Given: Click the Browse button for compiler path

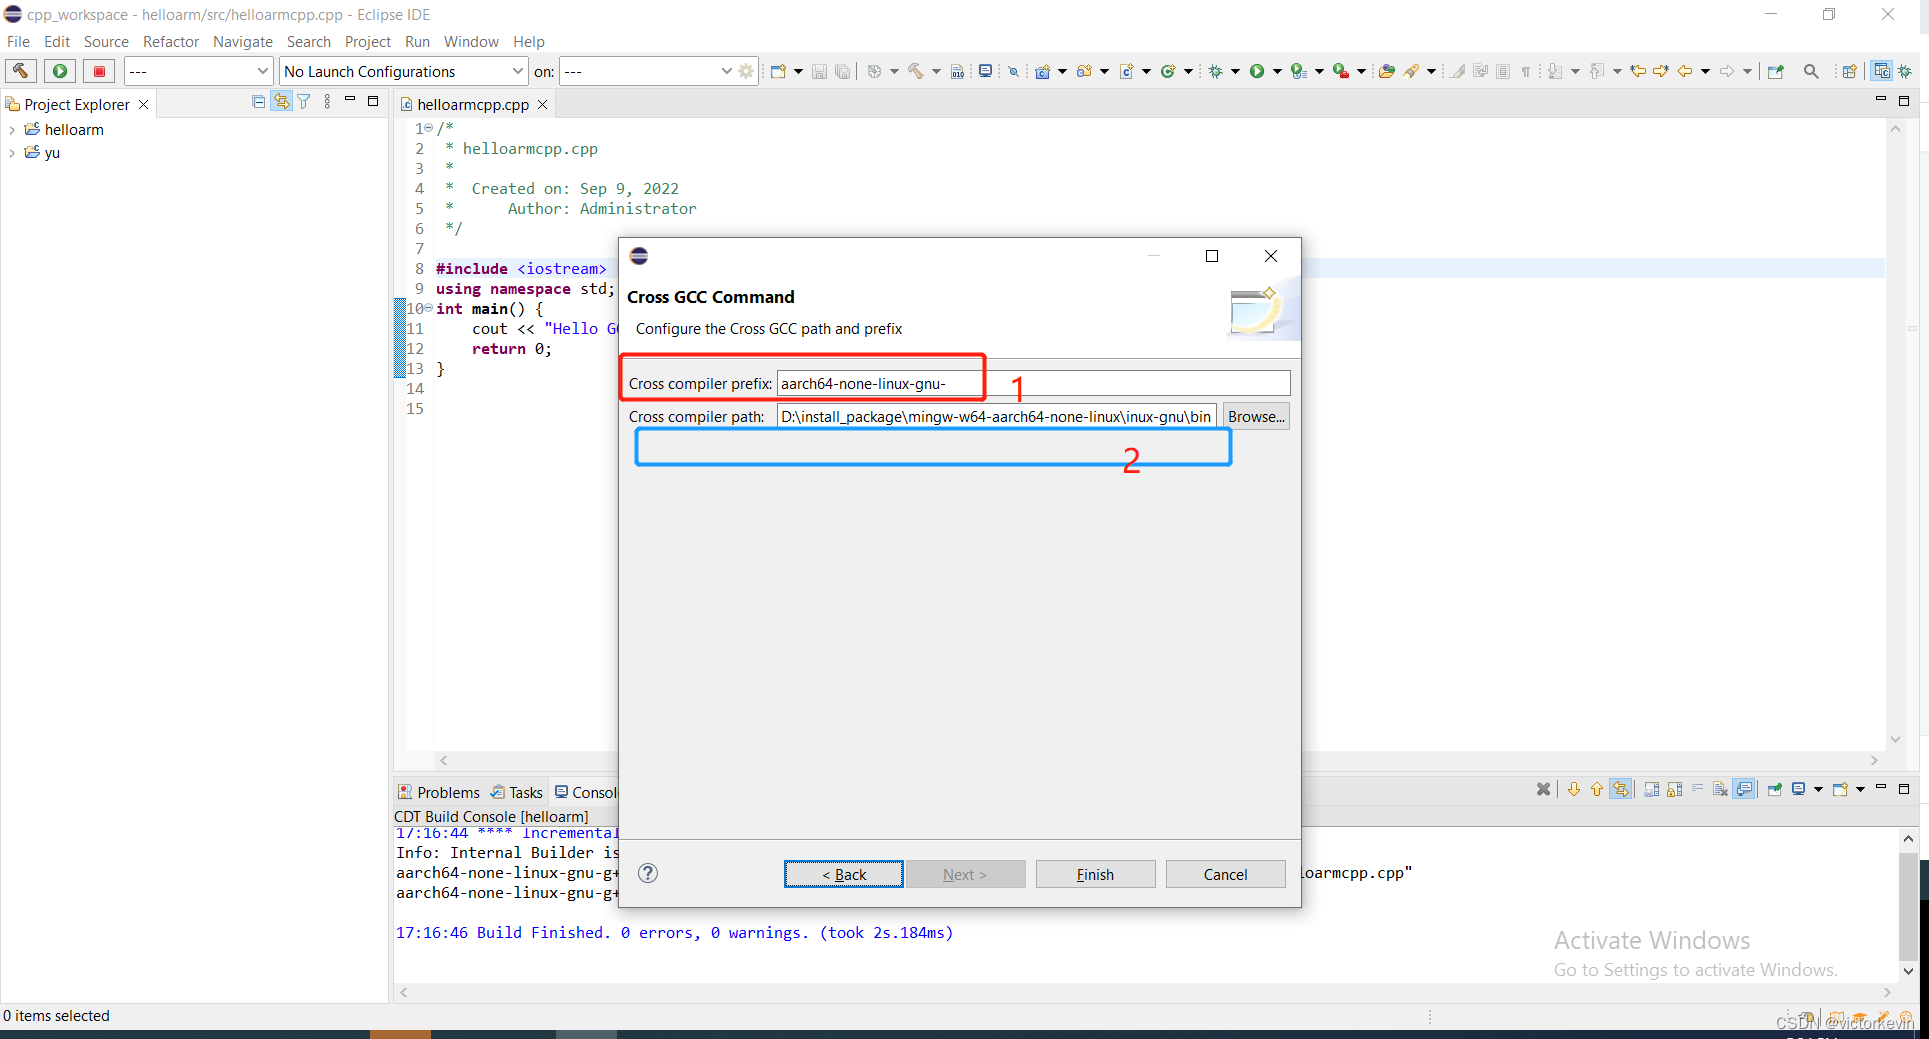Looking at the screenshot, I should [x=1256, y=416].
